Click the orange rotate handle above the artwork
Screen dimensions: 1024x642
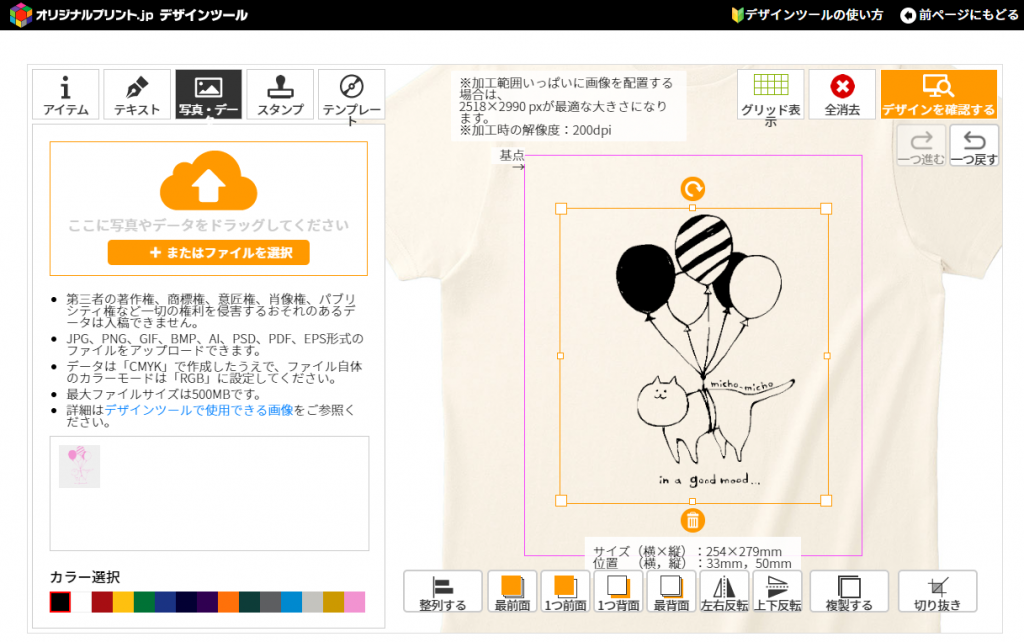pos(692,189)
